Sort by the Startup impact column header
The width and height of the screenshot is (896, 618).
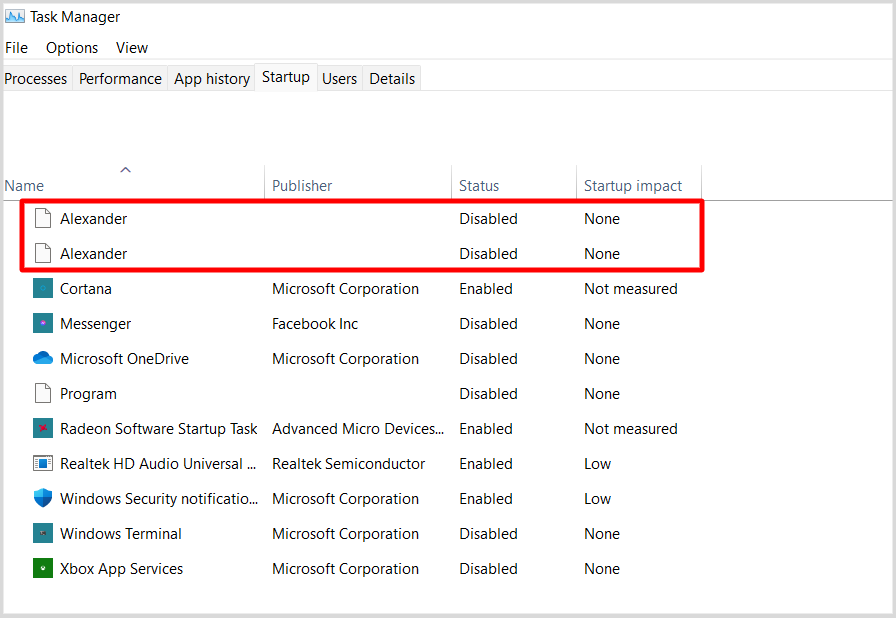(x=633, y=186)
